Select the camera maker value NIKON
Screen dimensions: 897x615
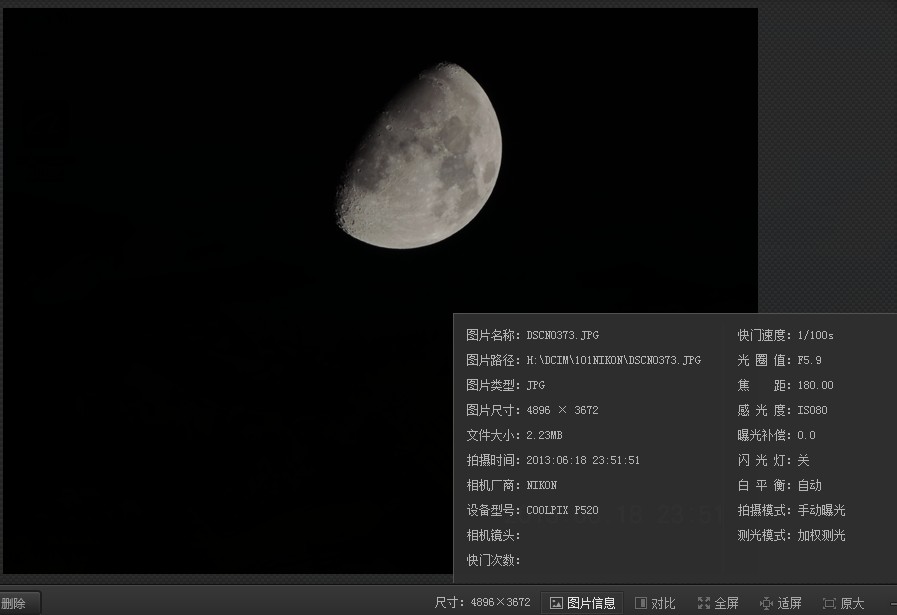tap(542, 485)
